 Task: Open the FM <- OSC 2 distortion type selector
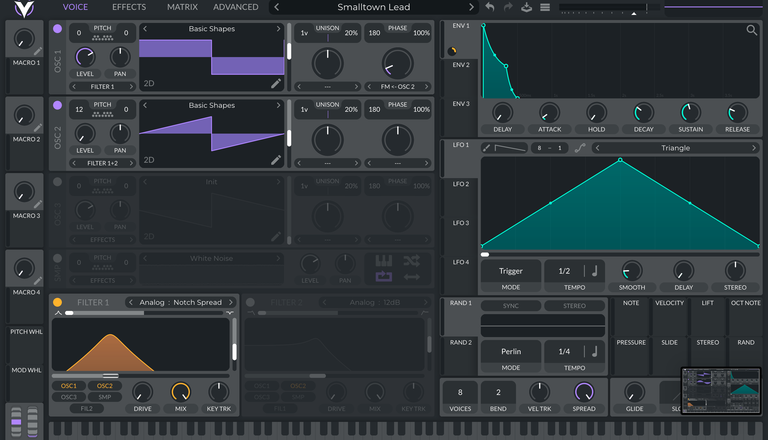point(397,87)
